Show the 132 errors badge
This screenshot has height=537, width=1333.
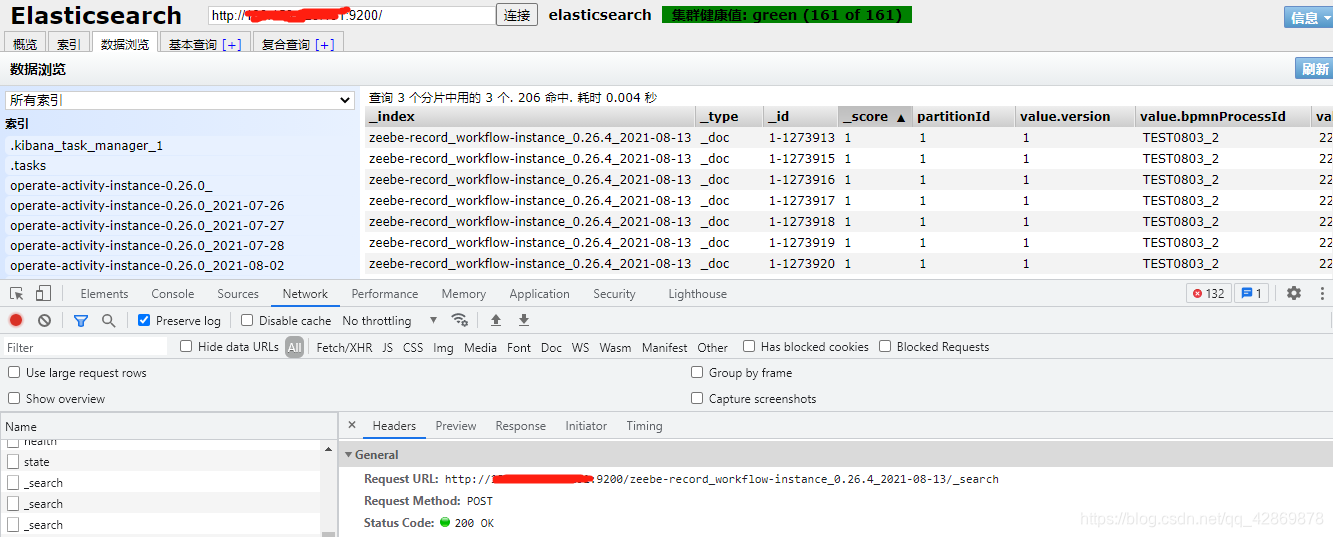pos(1208,293)
